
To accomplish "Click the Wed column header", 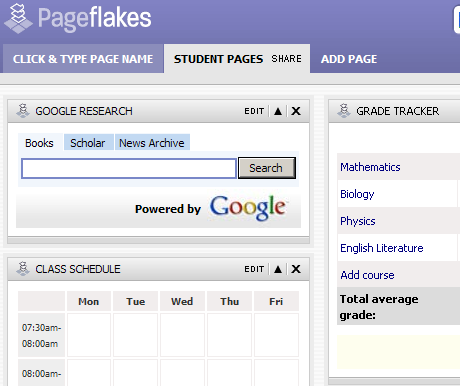I will pyautogui.click(x=182, y=301).
